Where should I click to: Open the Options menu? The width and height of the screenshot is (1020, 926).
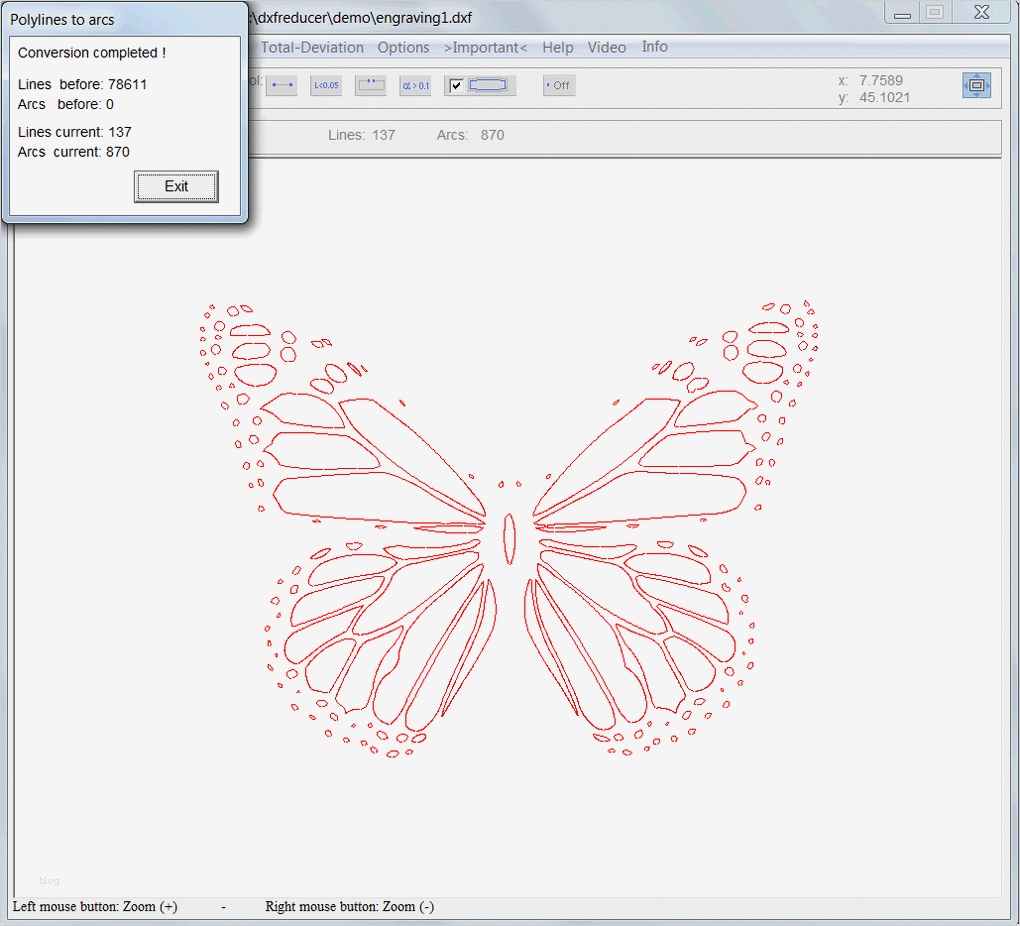click(x=403, y=48)
